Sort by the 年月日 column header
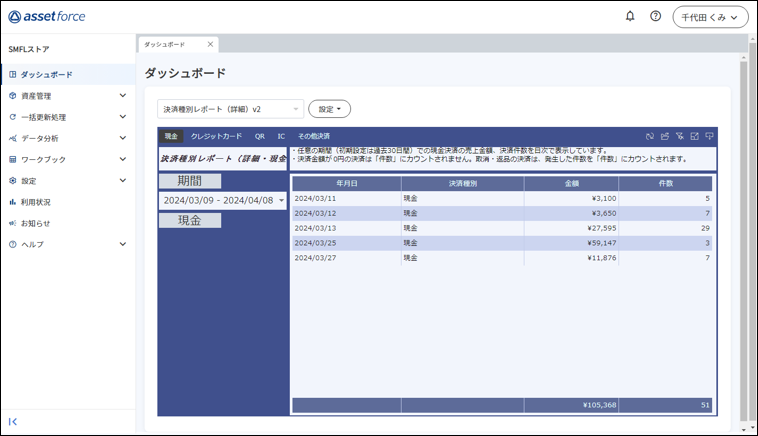This screenshot has width=758, height=436. 347,183
